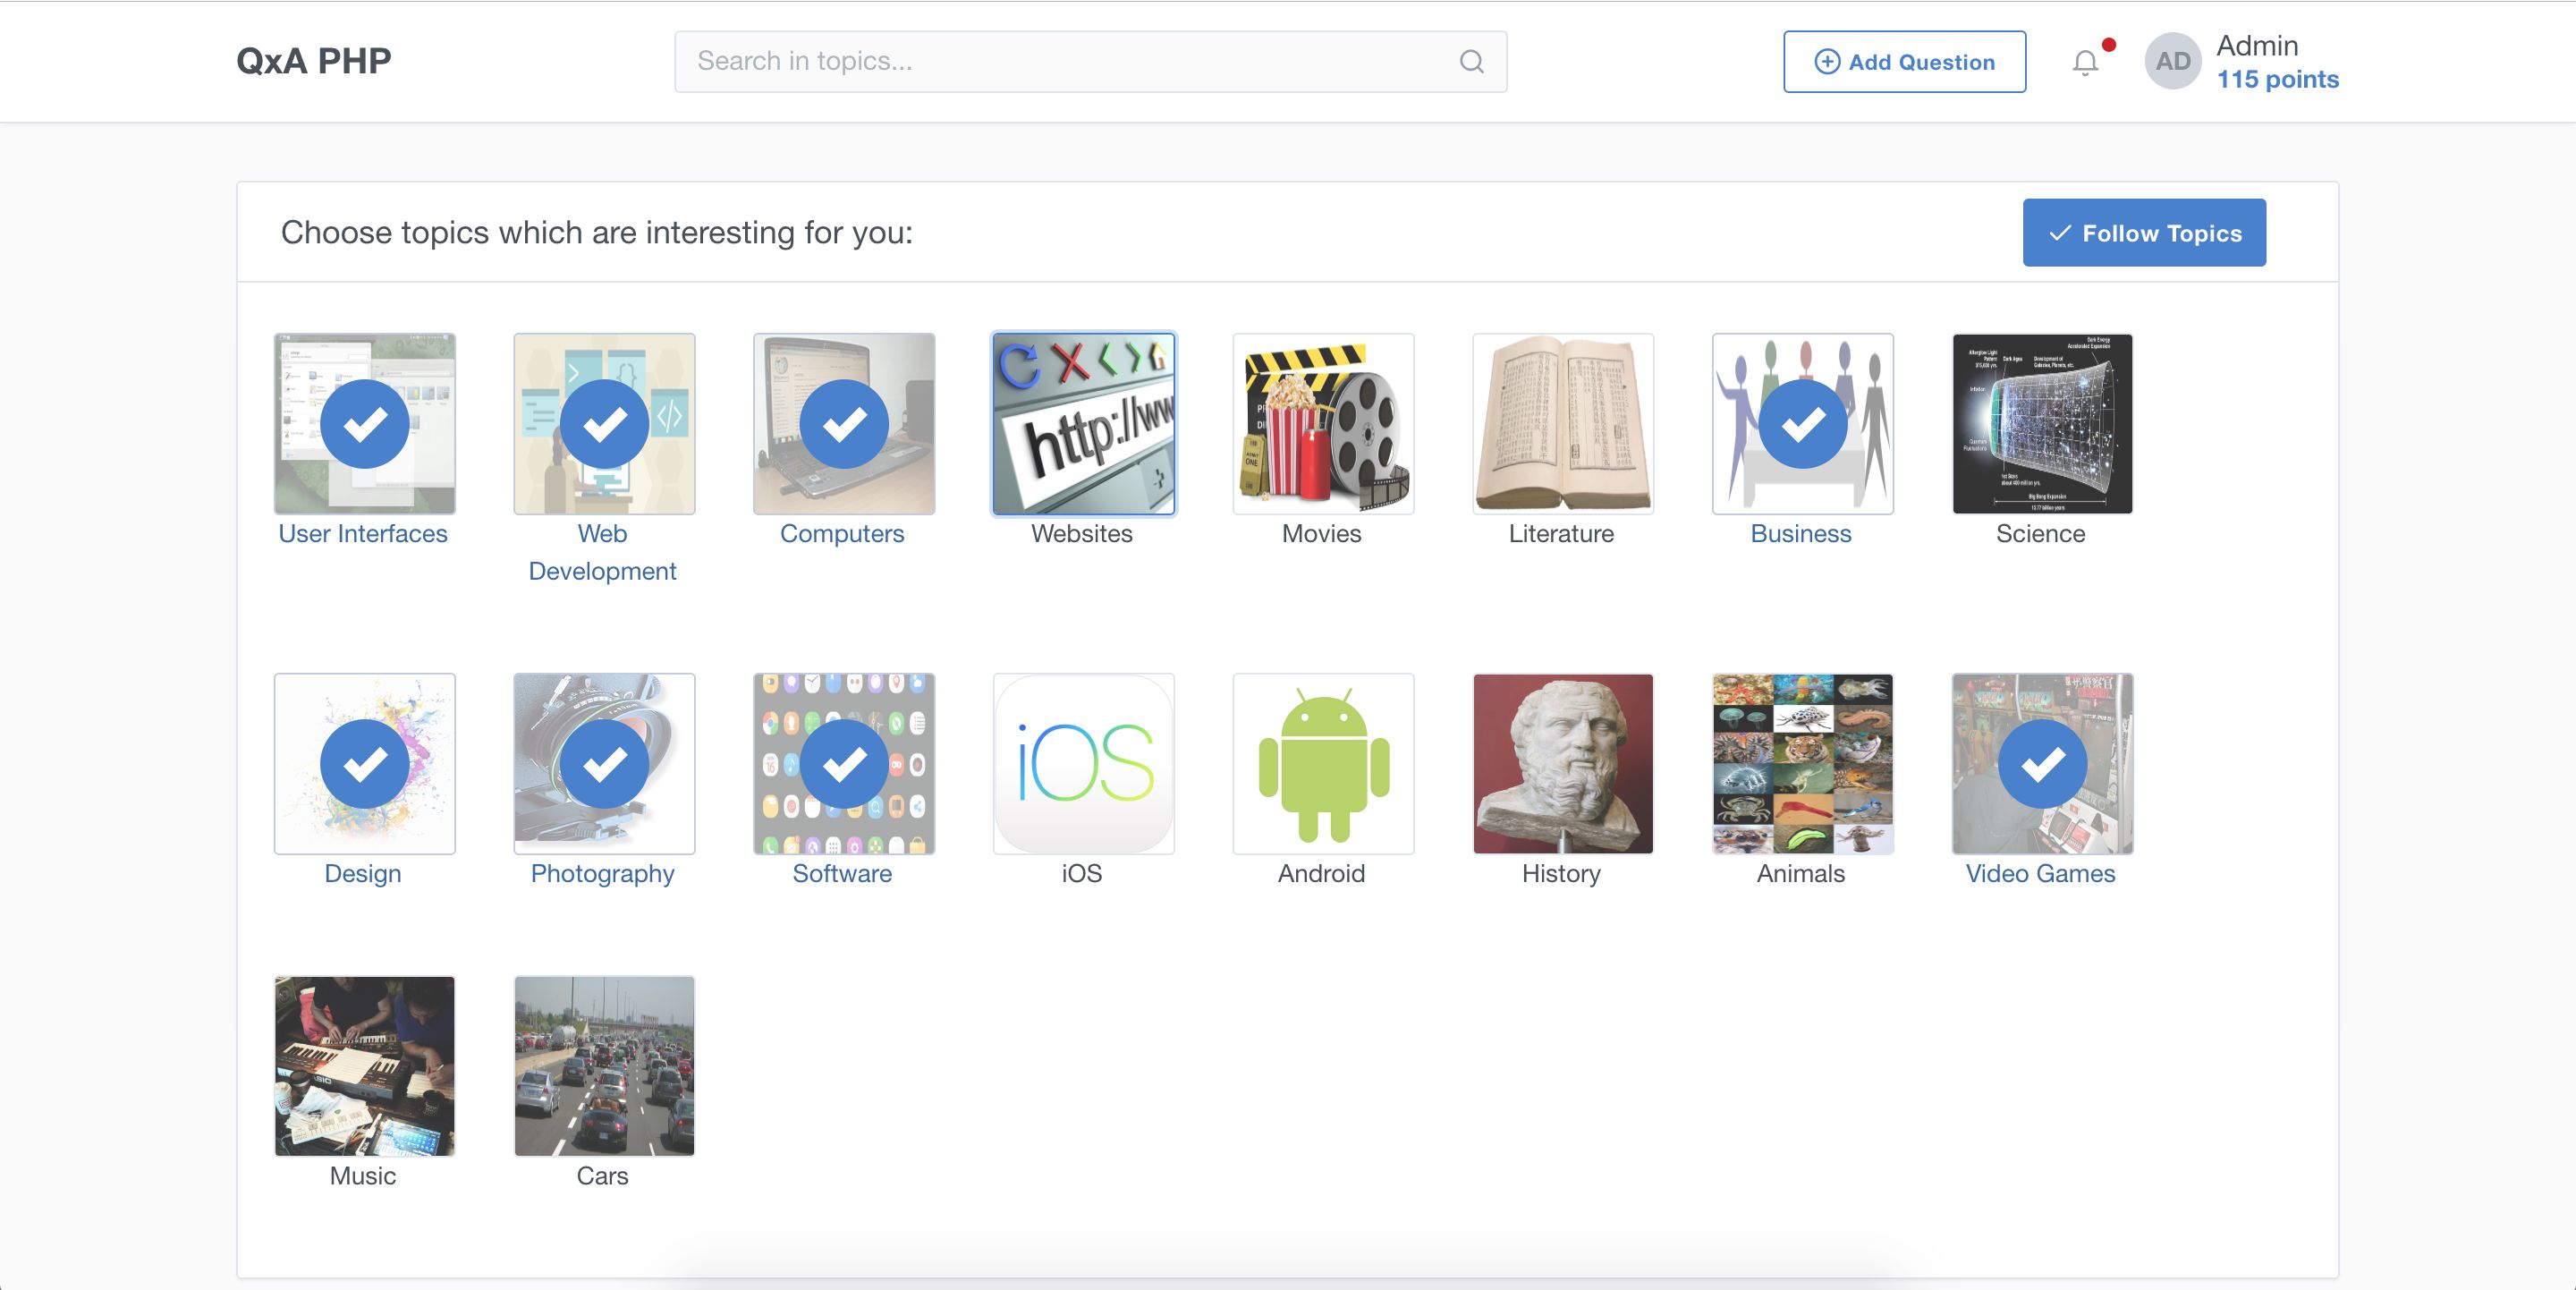Pick the Science topic image
The width and height of the screenshot is (2576, 1290).
(x=2042, y=424)
